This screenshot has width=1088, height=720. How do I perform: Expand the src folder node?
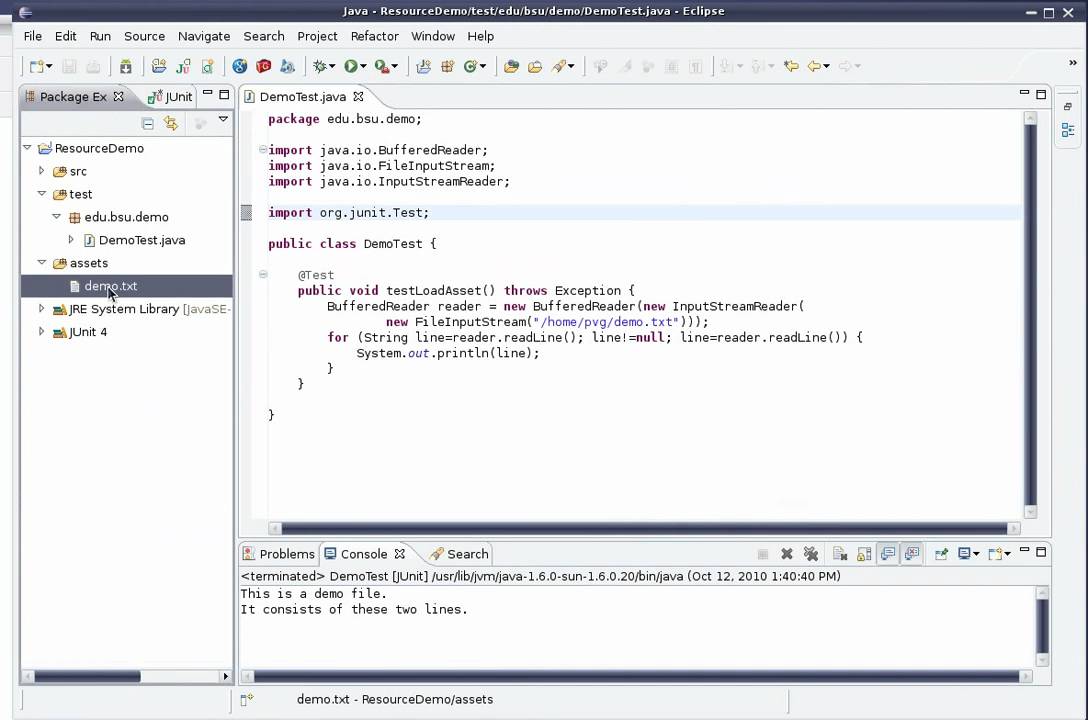click(41, 171)
